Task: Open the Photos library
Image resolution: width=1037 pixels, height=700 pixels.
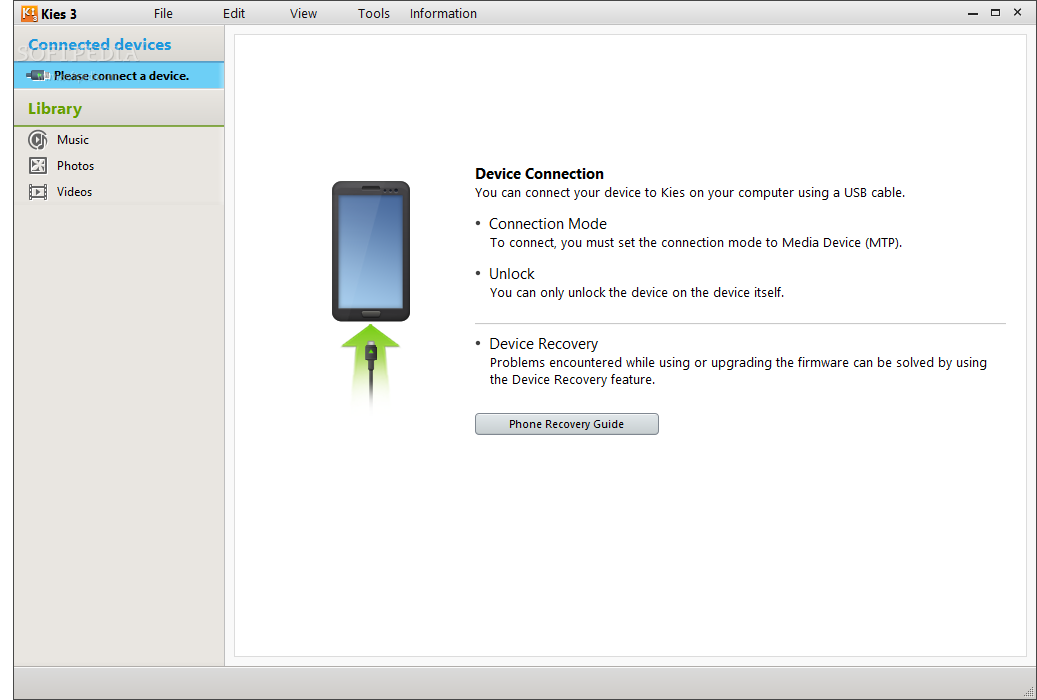Action: point(75,165)
